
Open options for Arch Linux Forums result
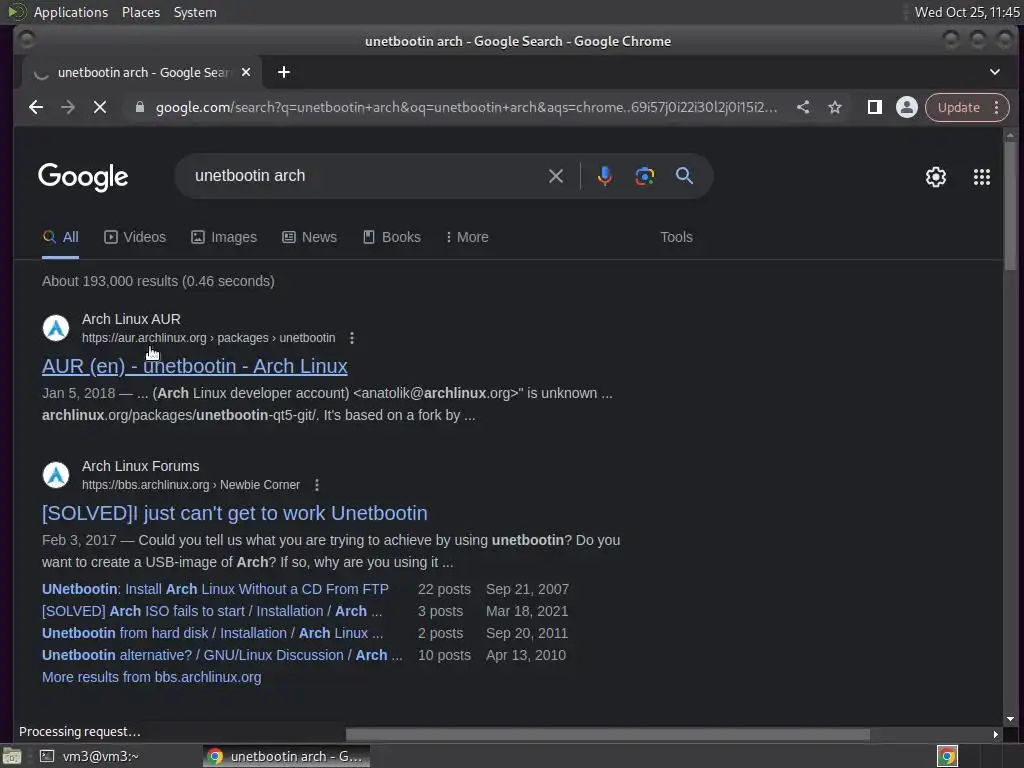click(317, 485)
